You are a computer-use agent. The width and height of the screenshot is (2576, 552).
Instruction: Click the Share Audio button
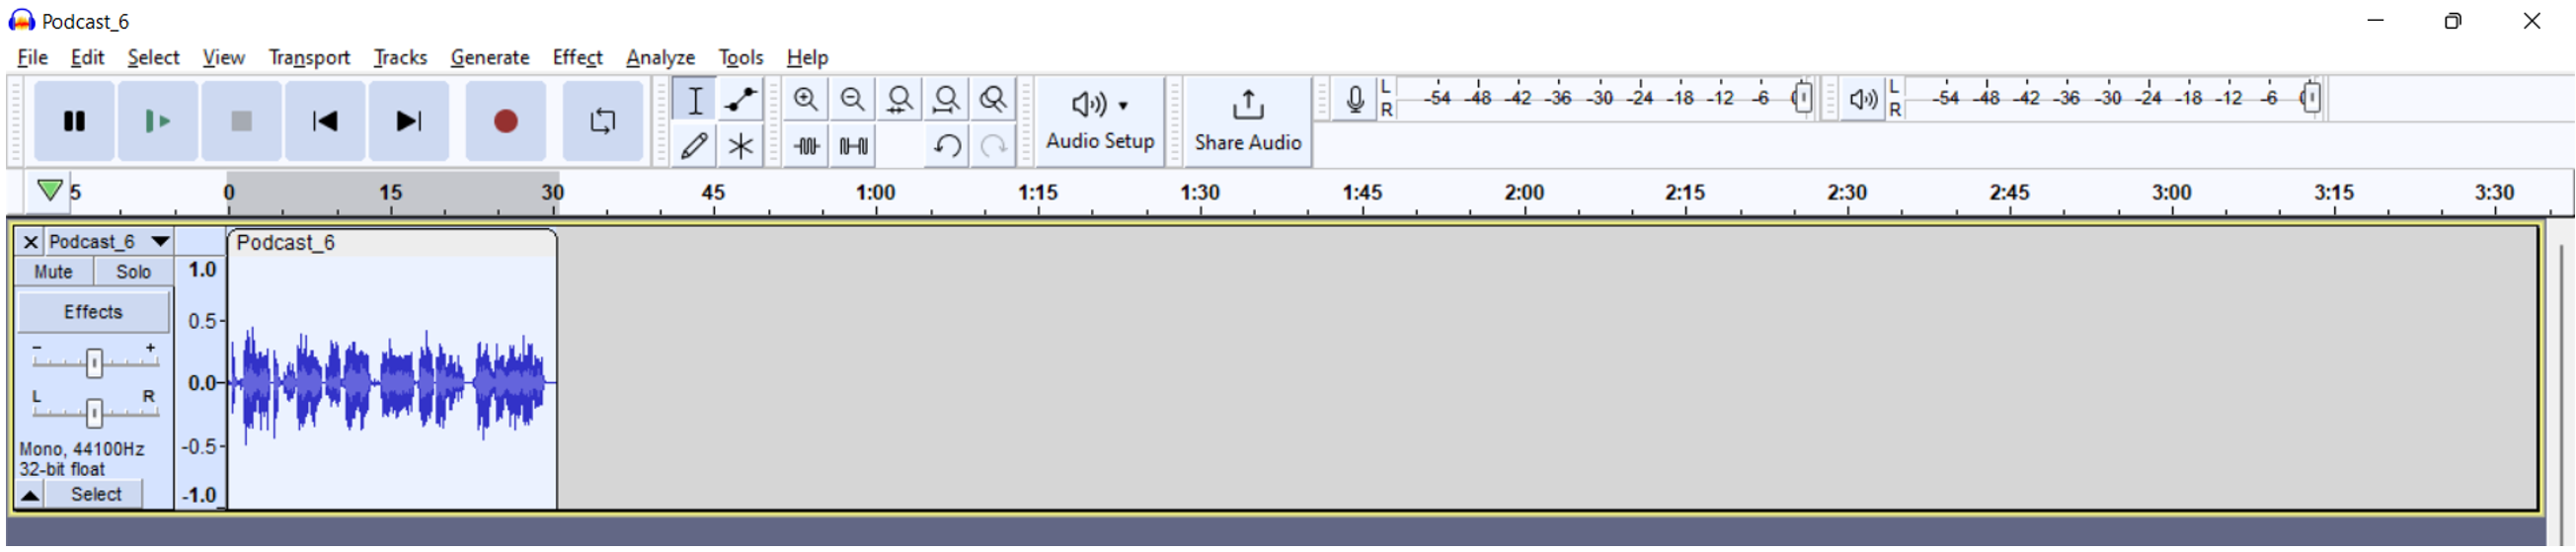(x=1247, y=122)
